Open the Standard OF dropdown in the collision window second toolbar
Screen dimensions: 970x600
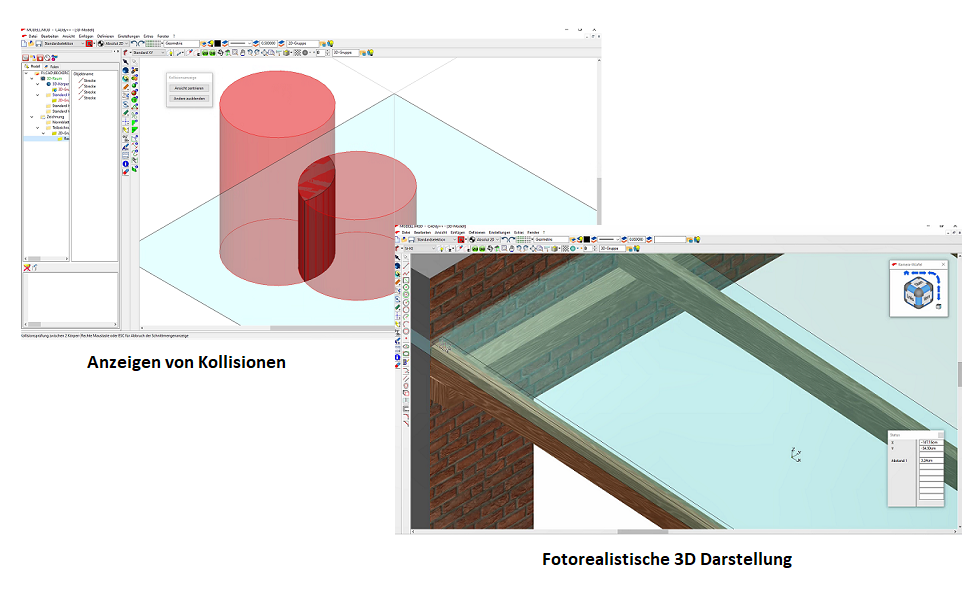pyautogui.click(x=148, y=53)
